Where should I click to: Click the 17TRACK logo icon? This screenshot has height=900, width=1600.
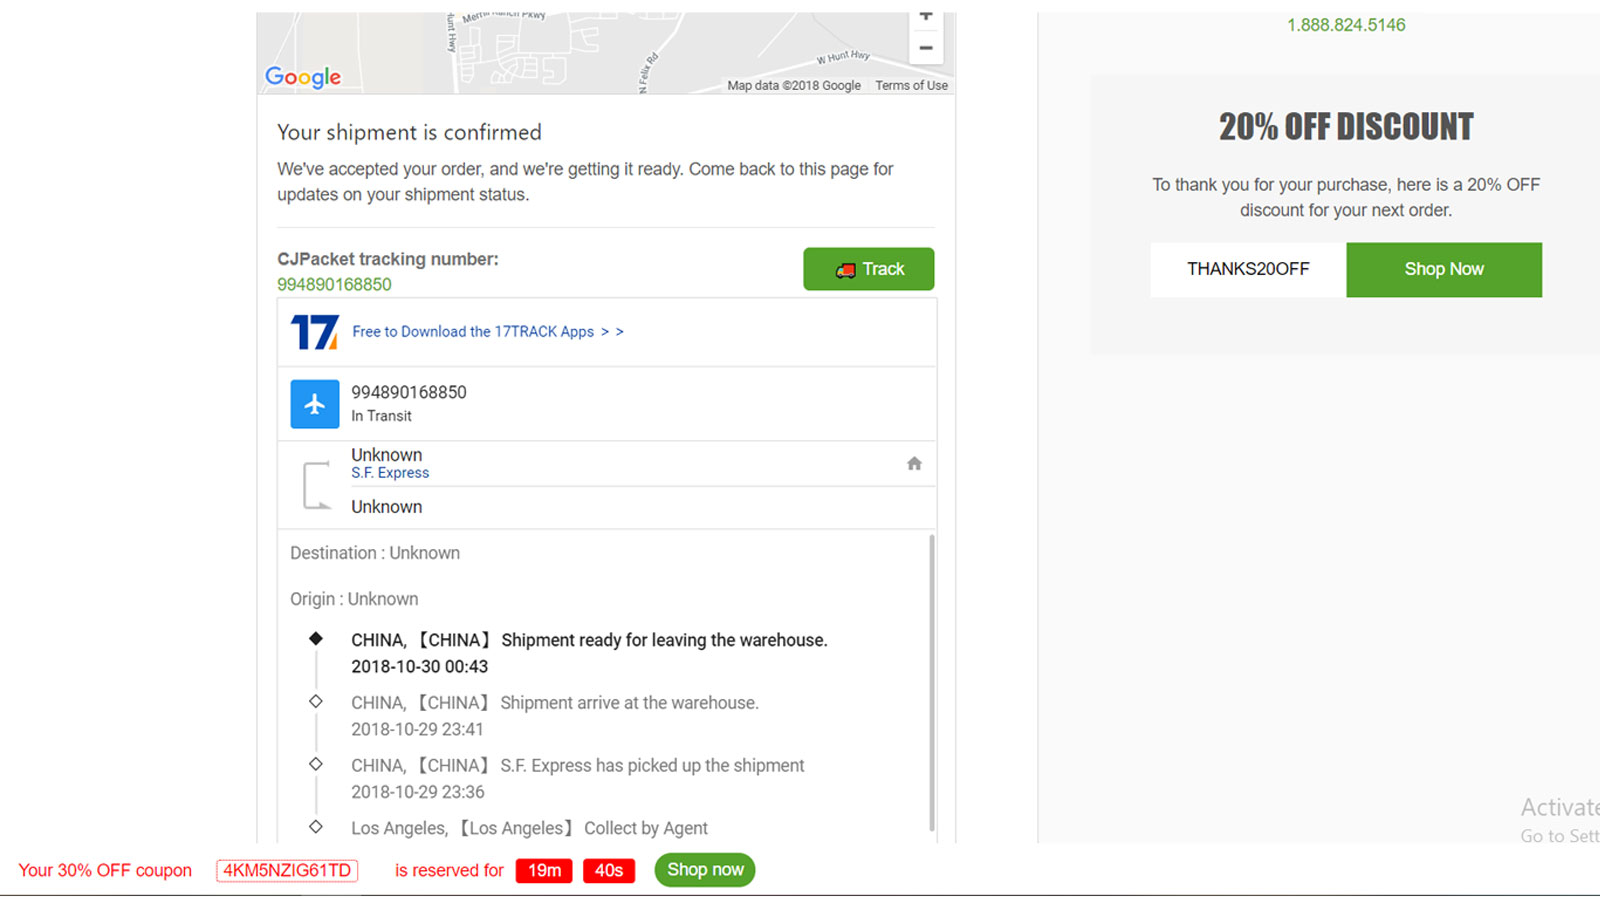(x=314, y=332)
